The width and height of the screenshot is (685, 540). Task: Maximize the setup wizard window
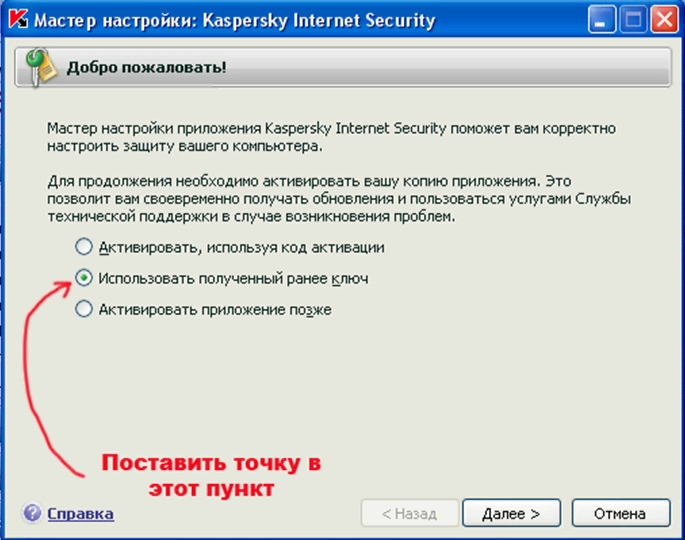[x=632, y=19]
